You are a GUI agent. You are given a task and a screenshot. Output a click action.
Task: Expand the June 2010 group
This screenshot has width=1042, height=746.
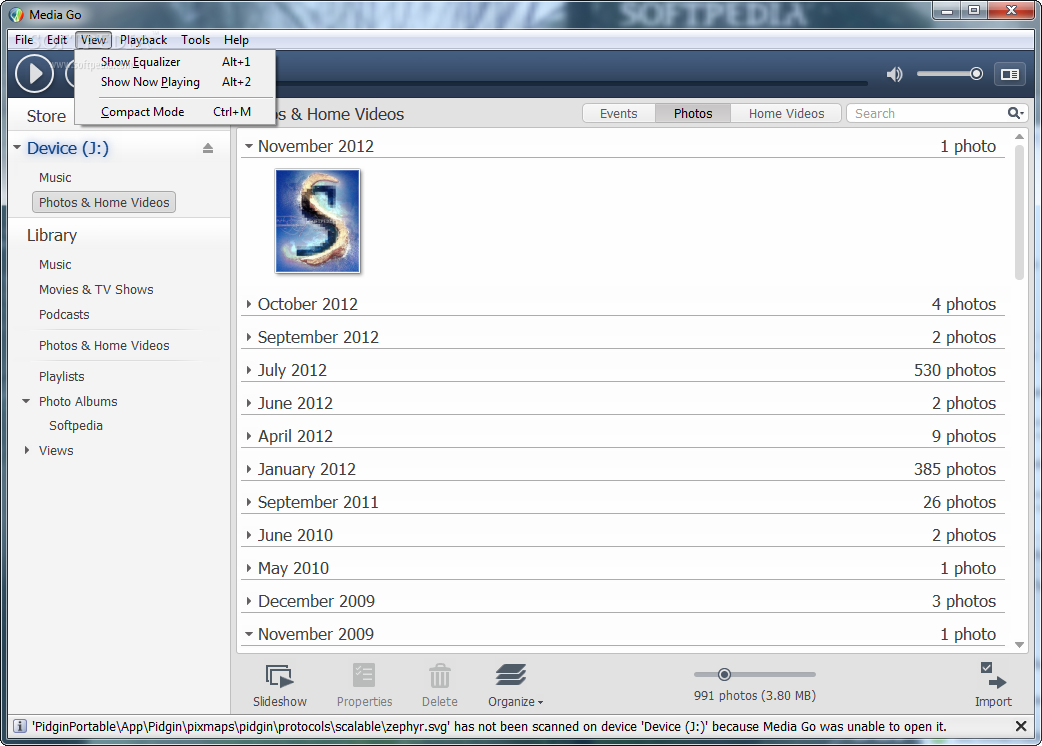pos(249,535)
